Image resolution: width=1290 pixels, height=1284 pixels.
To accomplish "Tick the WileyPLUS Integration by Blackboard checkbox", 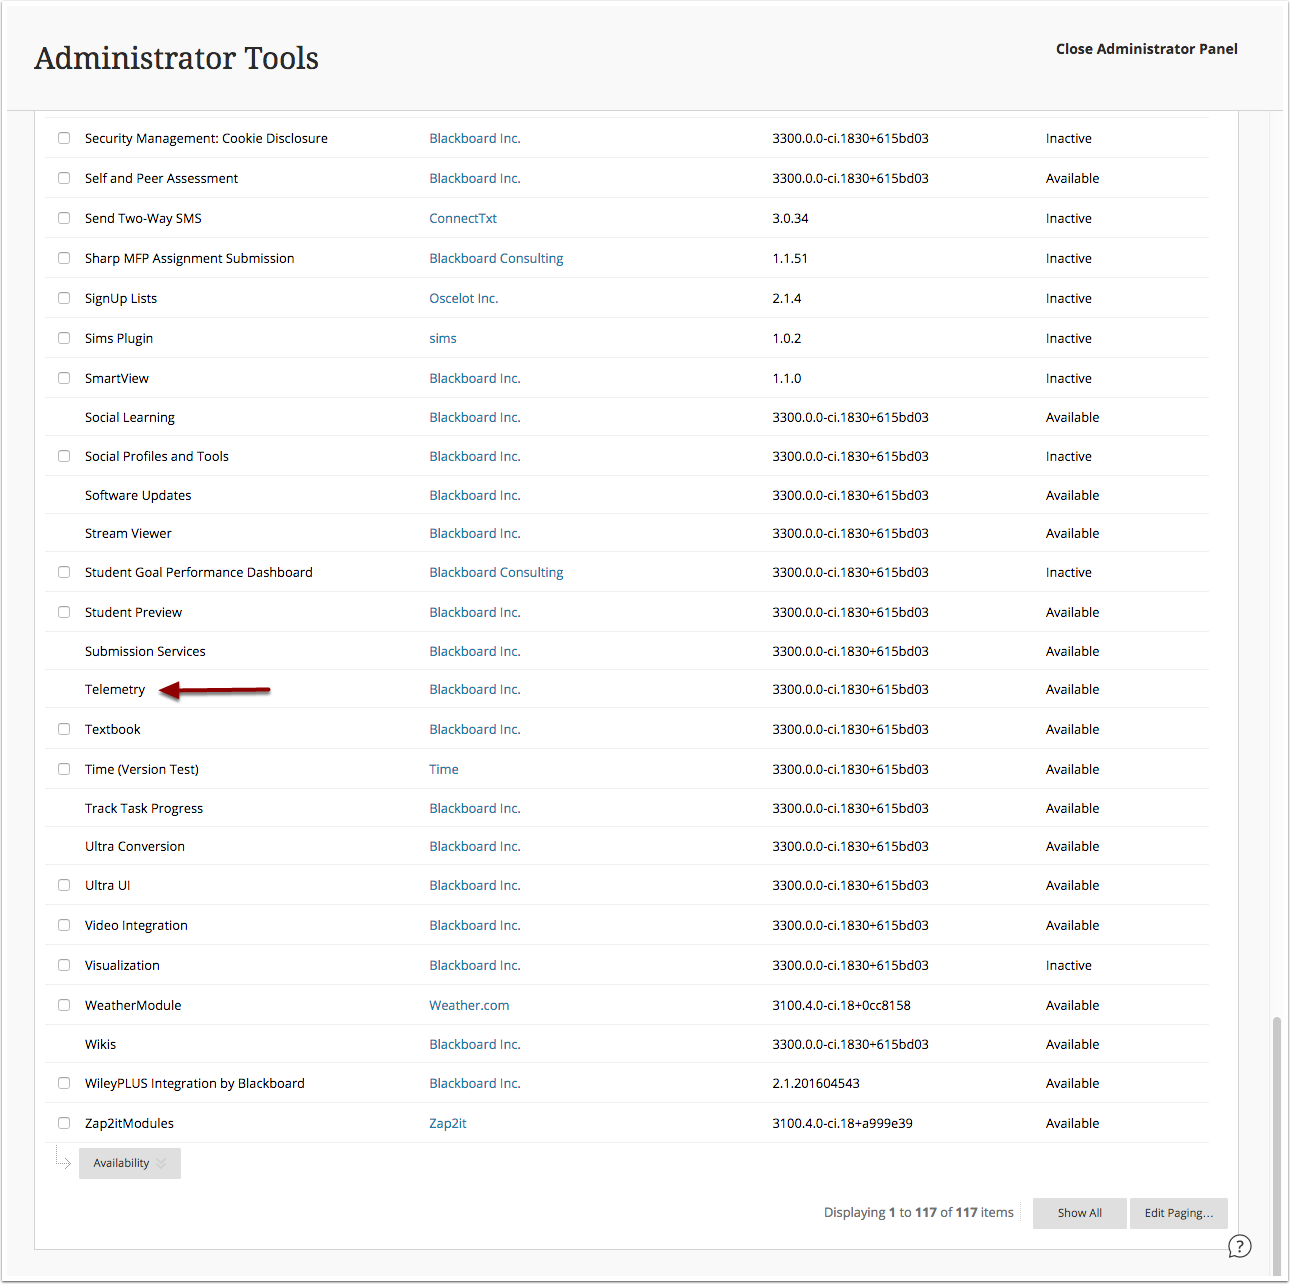I will tap(64, 1083).
